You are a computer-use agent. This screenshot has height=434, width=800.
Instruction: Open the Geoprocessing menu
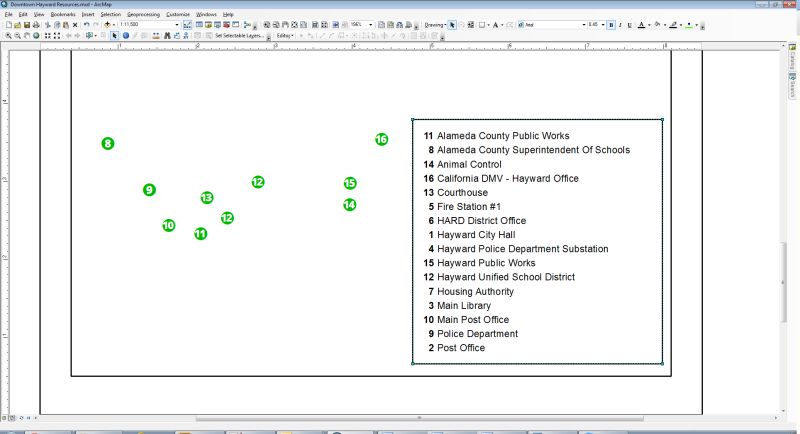[x=143, y=14]
